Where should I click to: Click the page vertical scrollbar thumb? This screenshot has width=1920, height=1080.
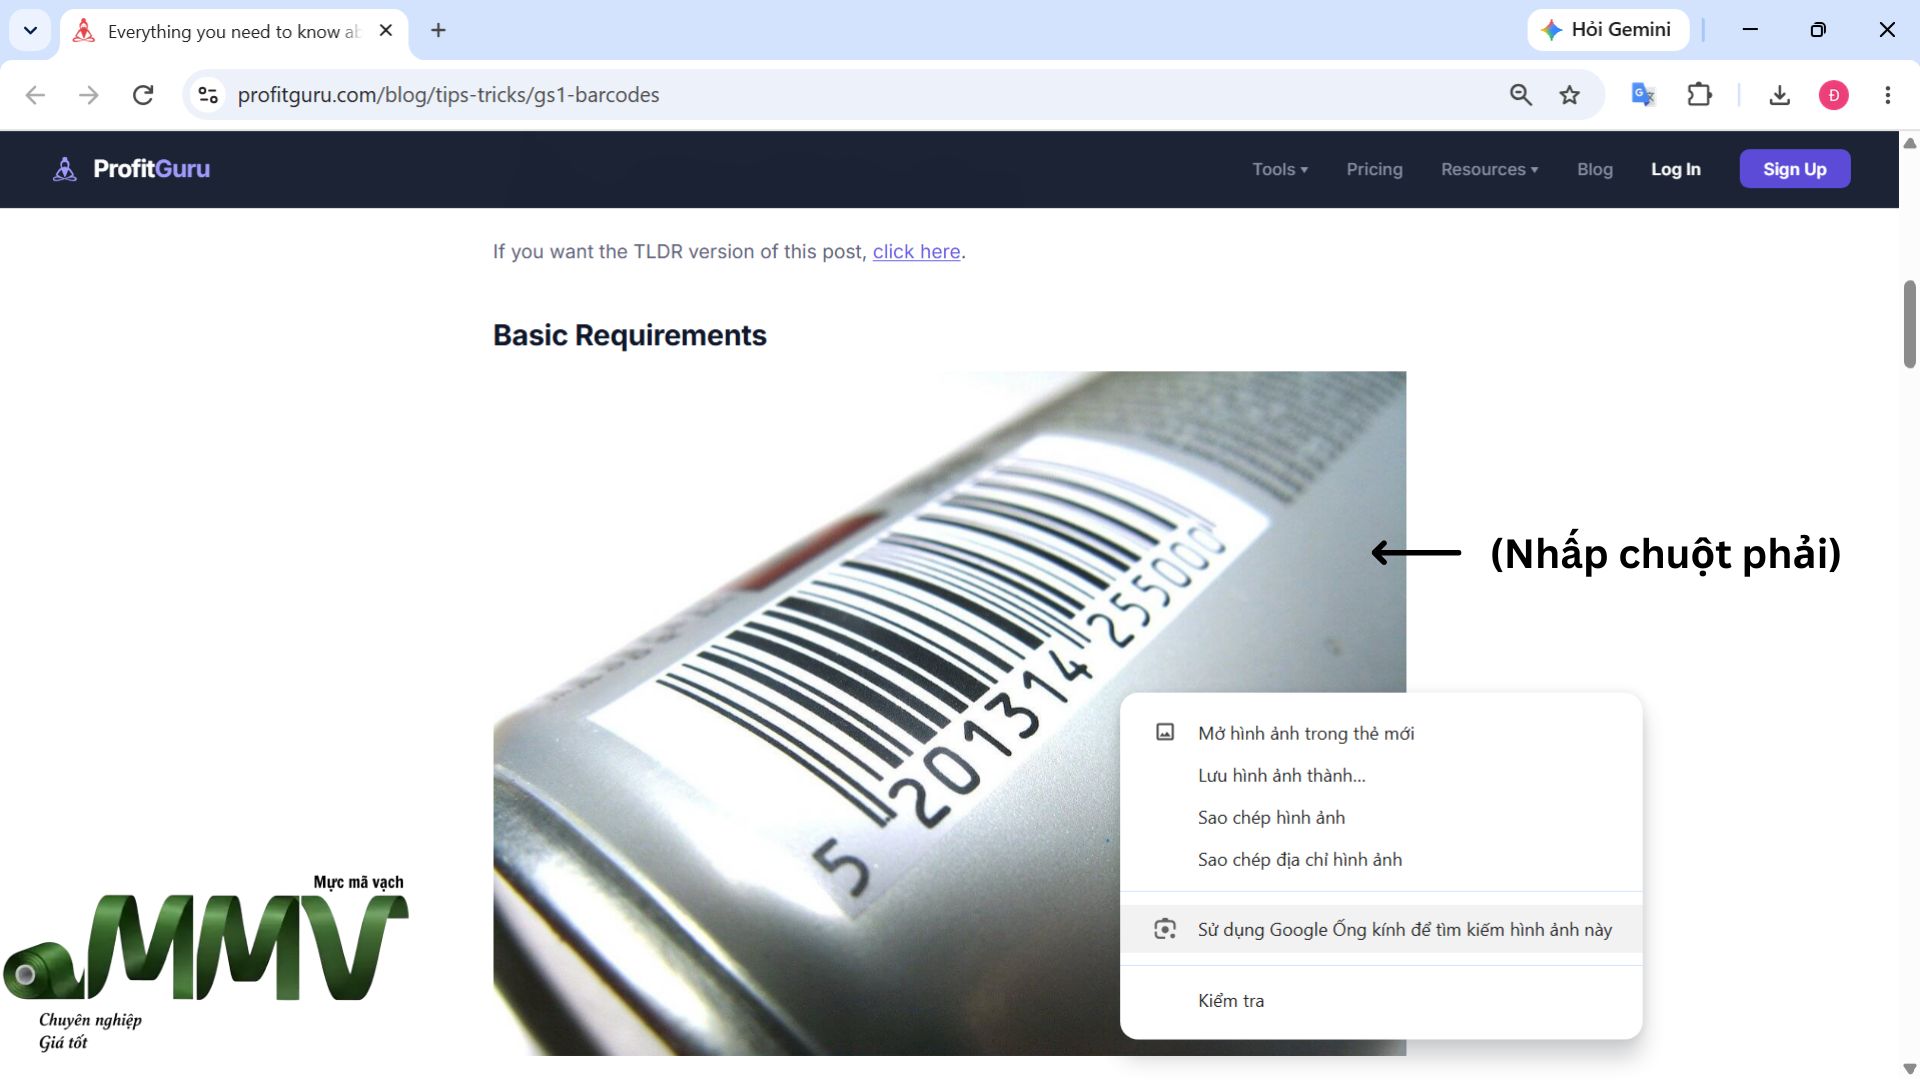1909,325
